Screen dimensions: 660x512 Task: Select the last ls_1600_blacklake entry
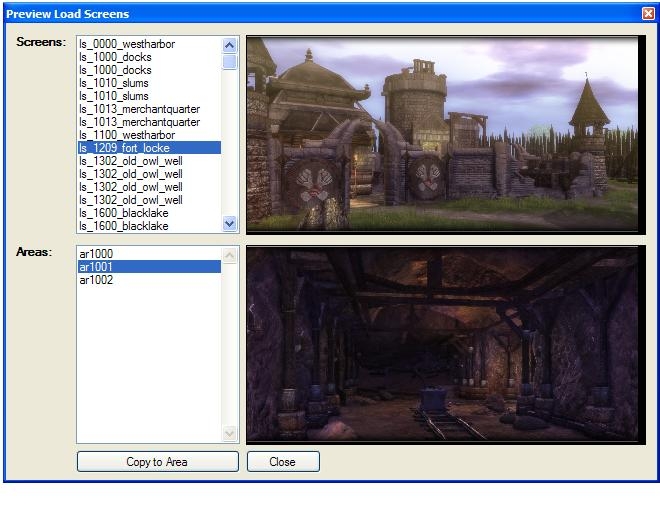124,226
